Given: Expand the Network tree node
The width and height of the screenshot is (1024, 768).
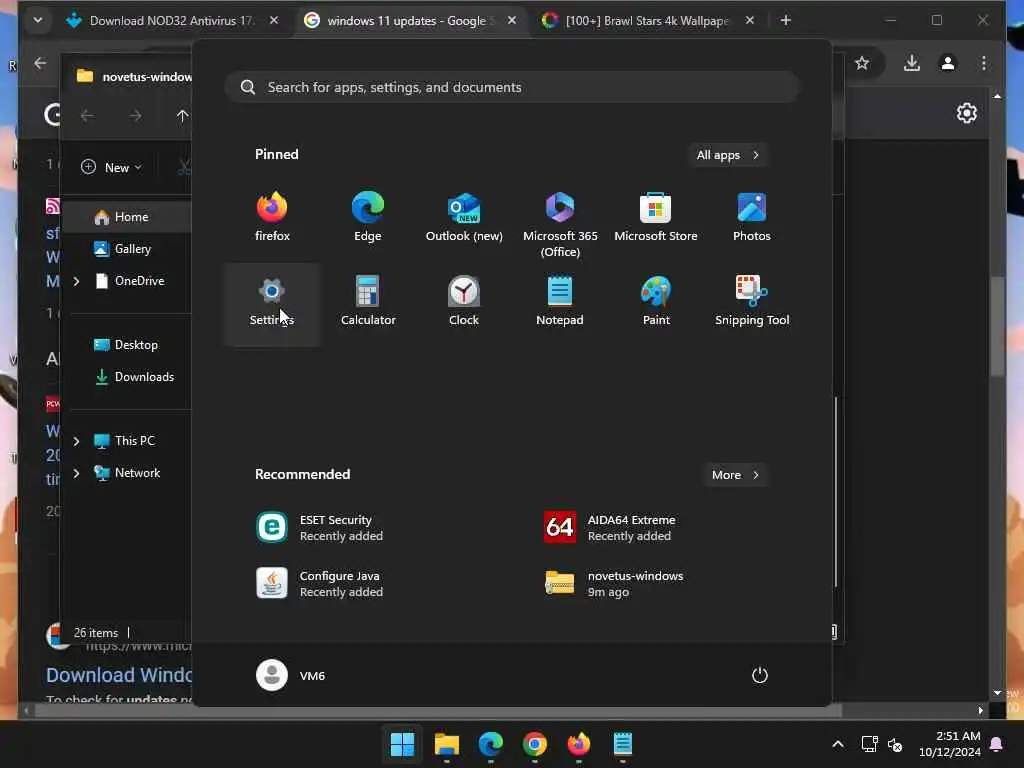Looking at the screenshot, I should click(76, 473).
